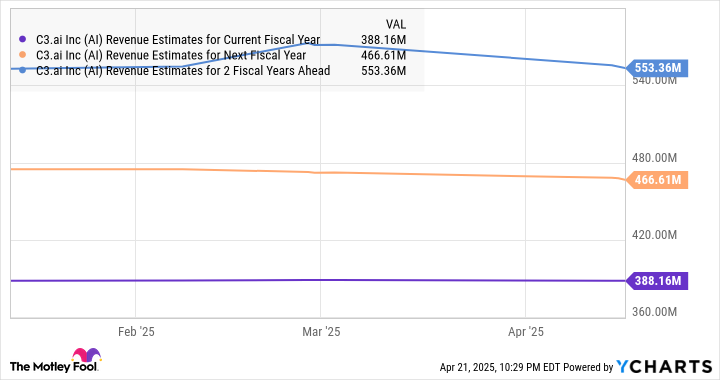Click the YCharts Y logo icon
Viewport: 720px width, 380px height.
623,366
